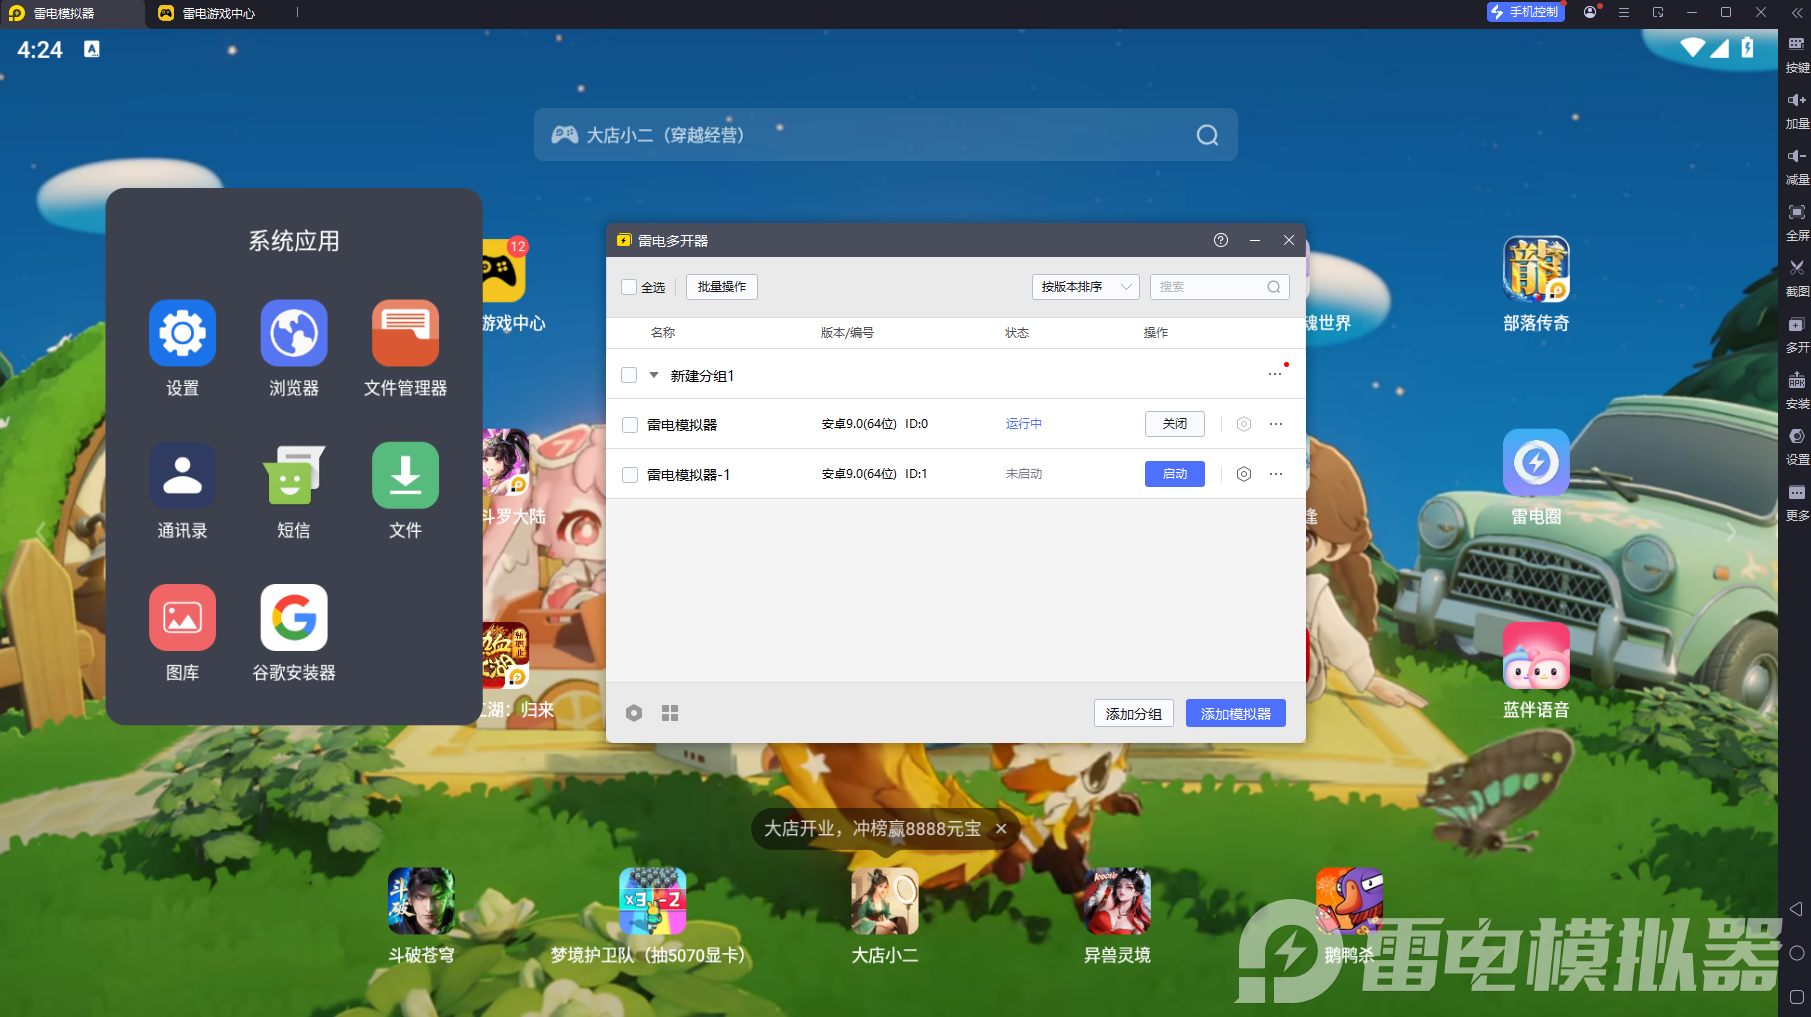Screen dimensions: 1811x1017
Task: Launch the 斗破苍穹 game
Action: (x=421, y=900)
